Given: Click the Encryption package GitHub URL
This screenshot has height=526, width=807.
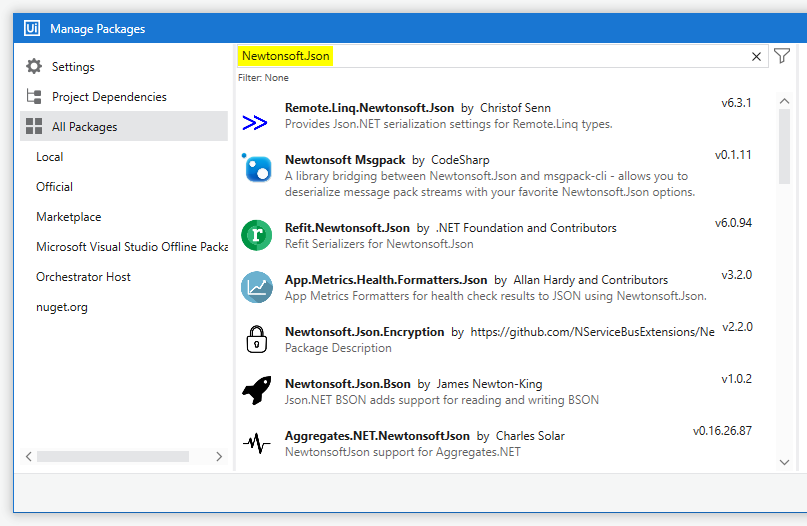Looking at the screenshot, I should click(592, 331).
